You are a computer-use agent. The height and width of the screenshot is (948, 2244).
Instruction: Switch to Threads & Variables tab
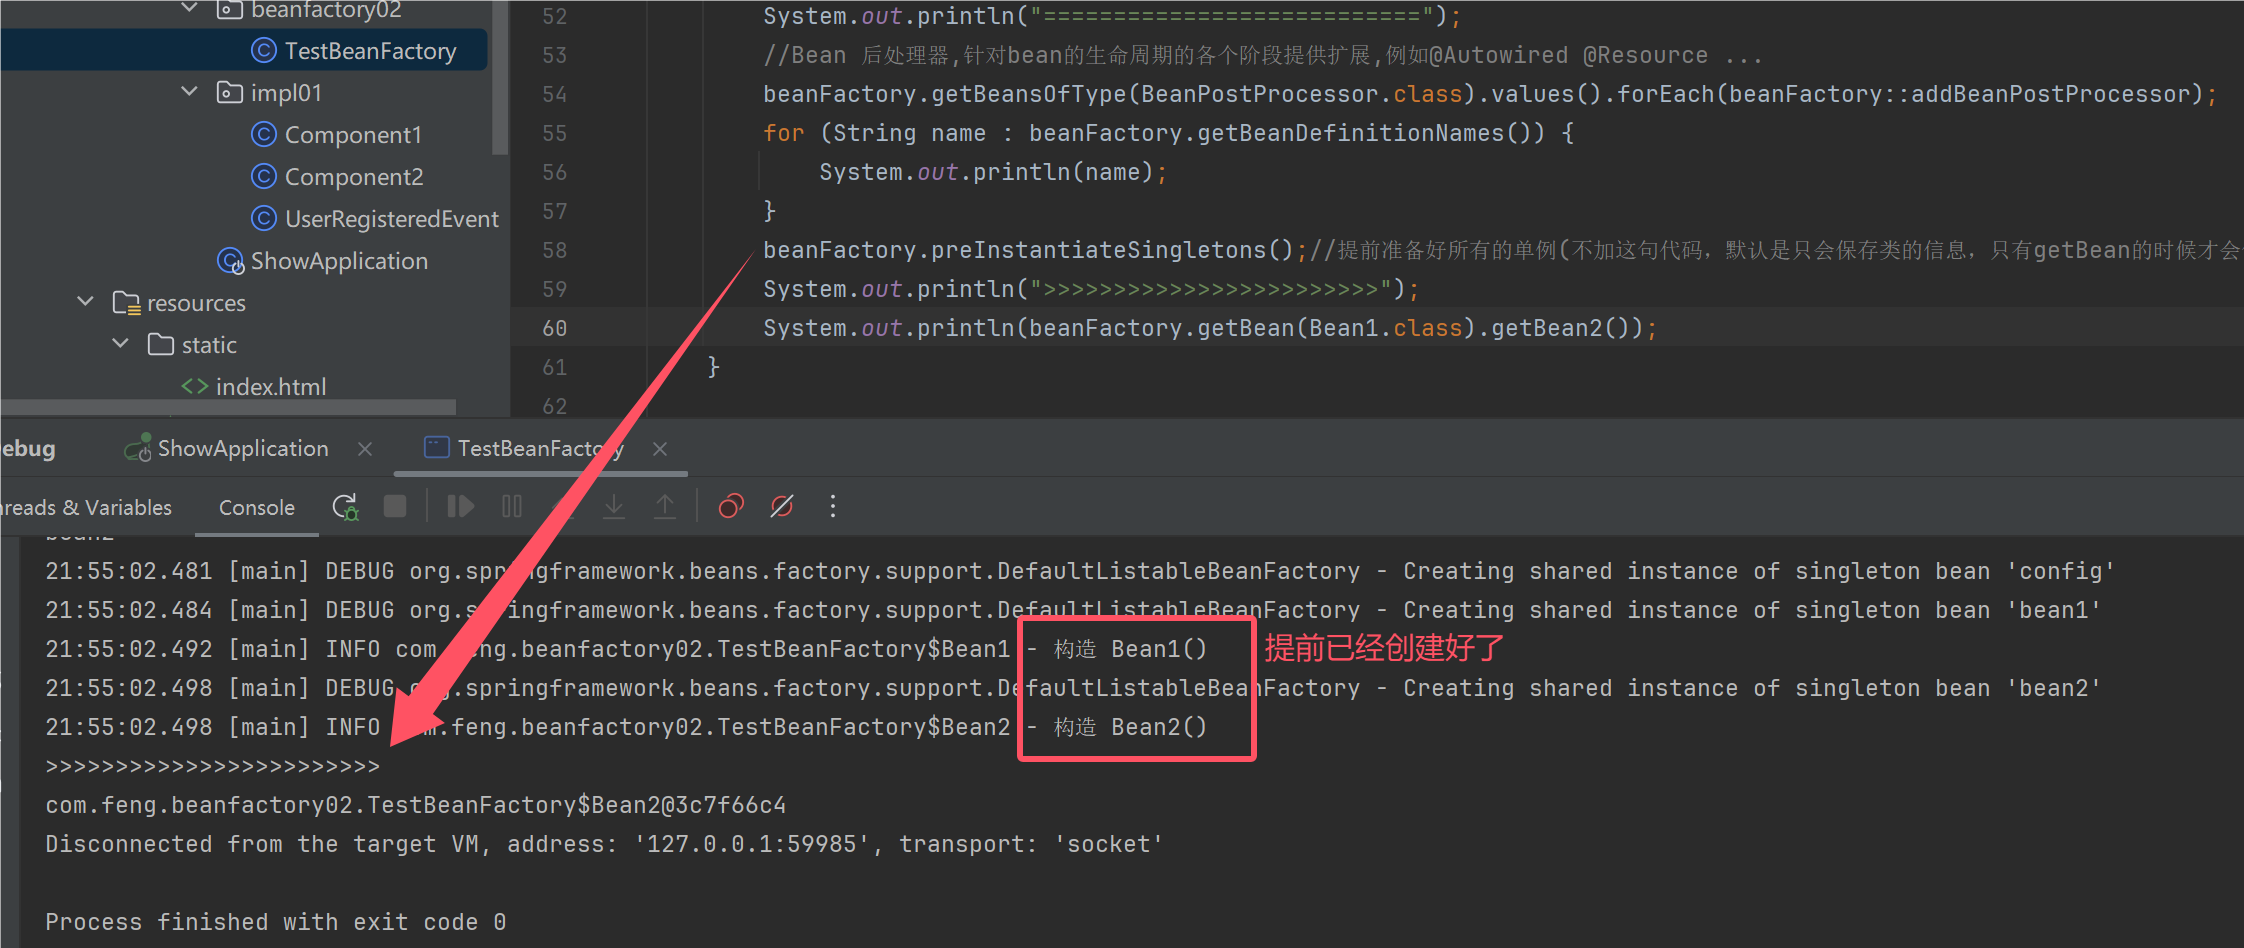[x=86, y=508]
